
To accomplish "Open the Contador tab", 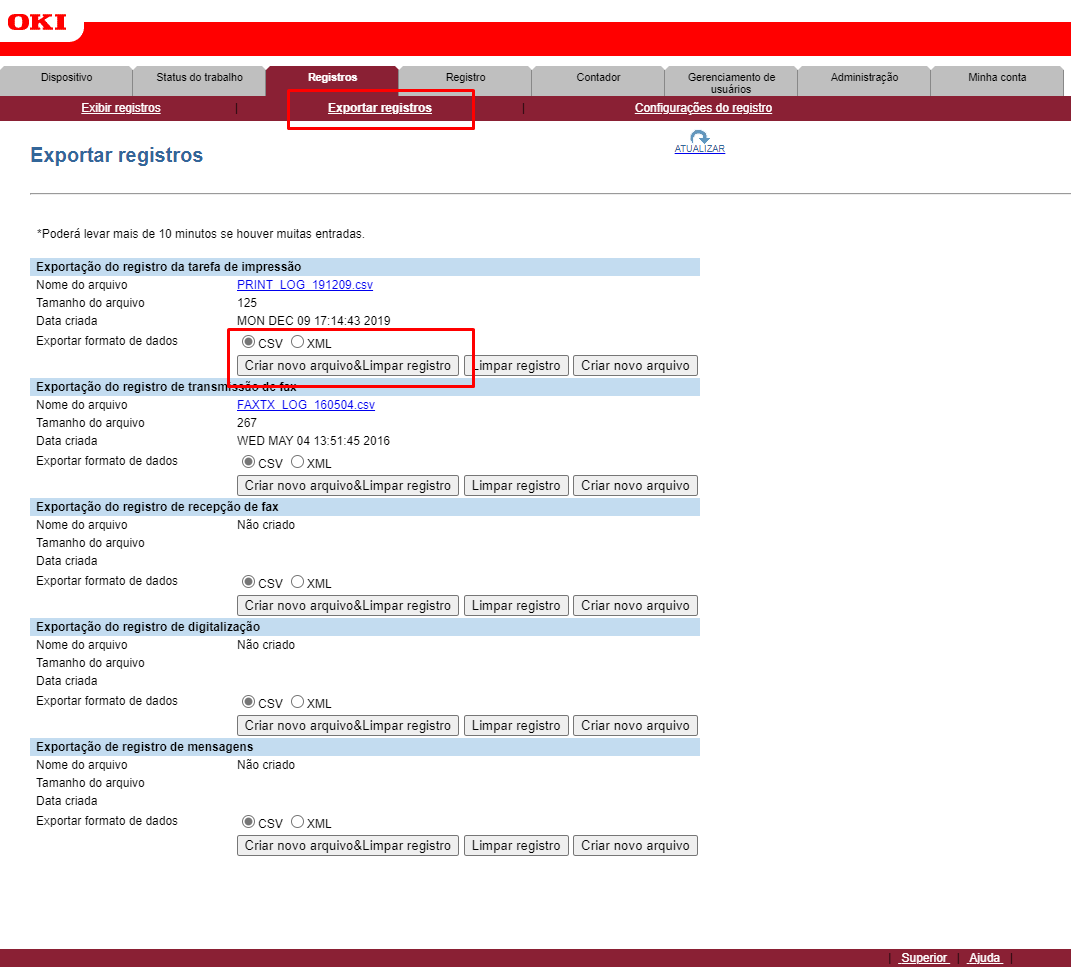I will point(598,78).
